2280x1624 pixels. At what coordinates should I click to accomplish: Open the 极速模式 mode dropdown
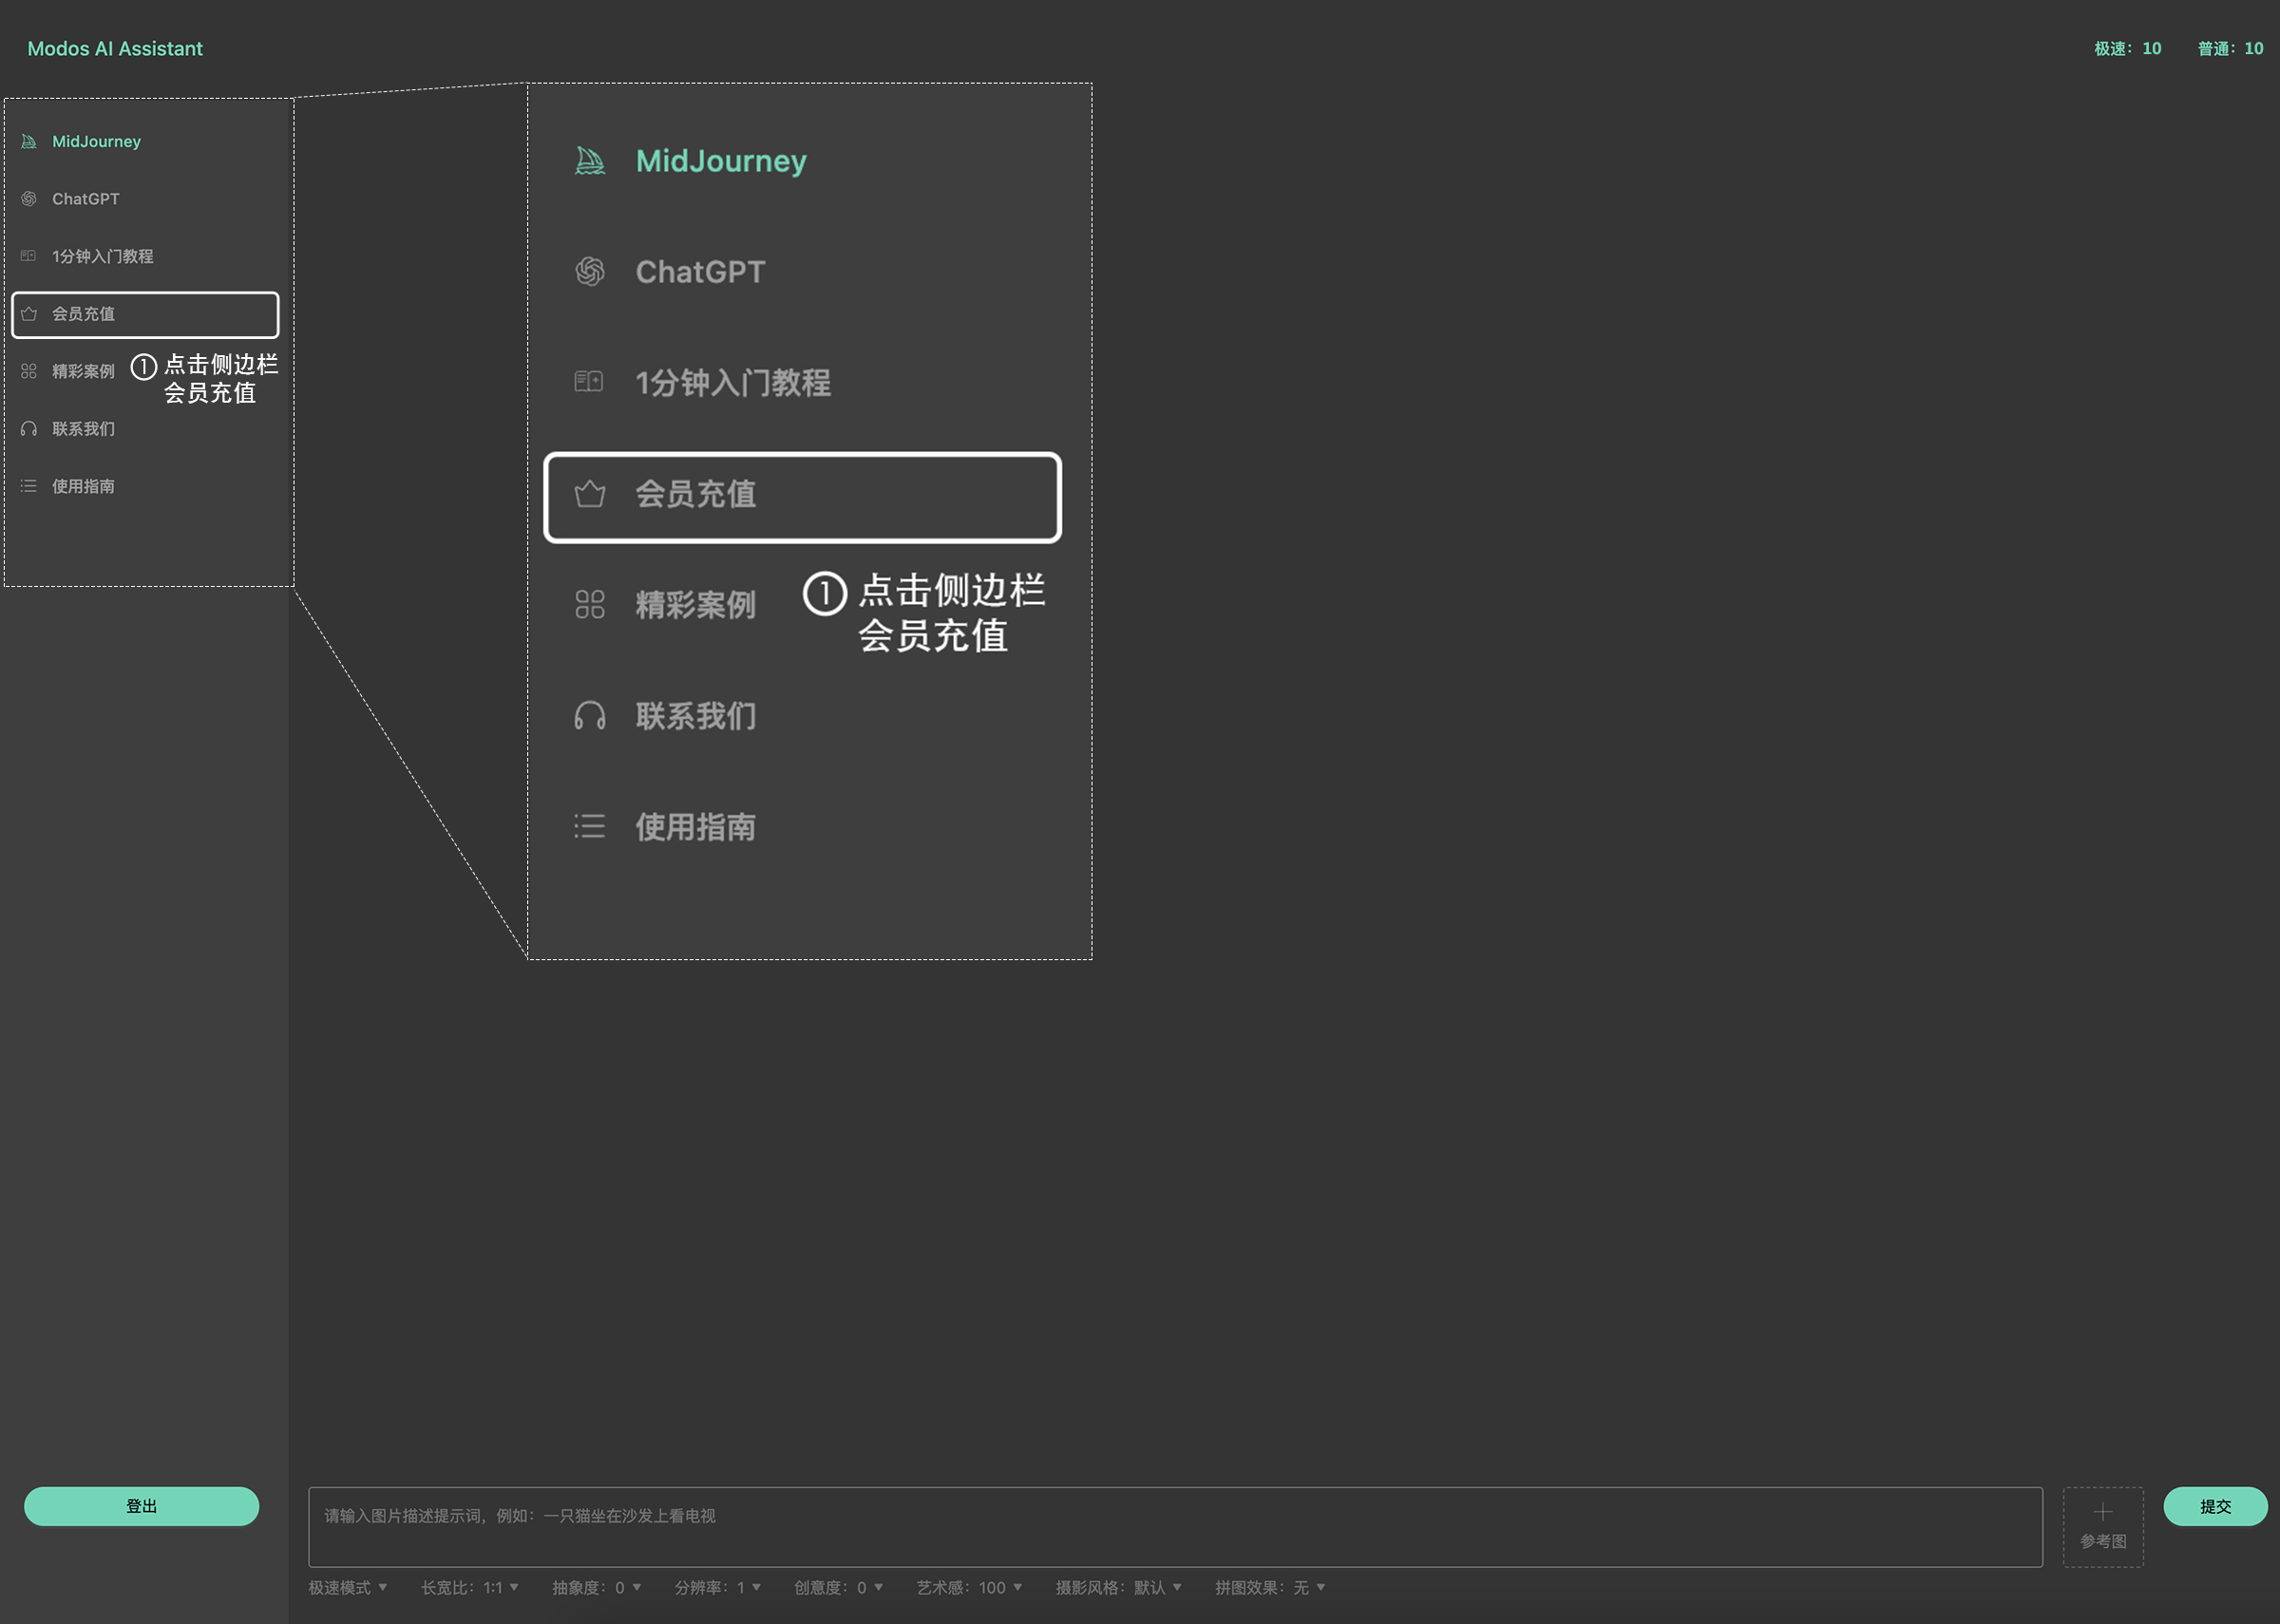pos(345,1587)
